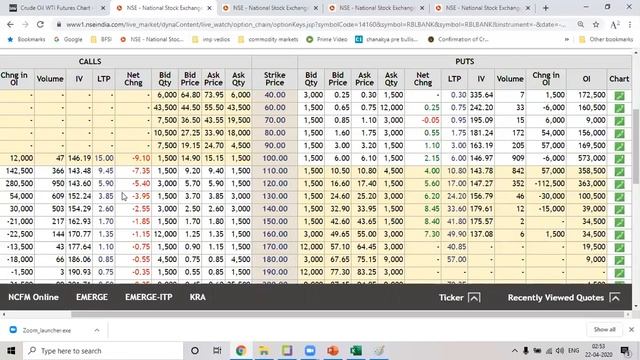Open chart icon for strike 80.00 row
640x360 pixels.
pyautogui.click(x=619, y=134)
